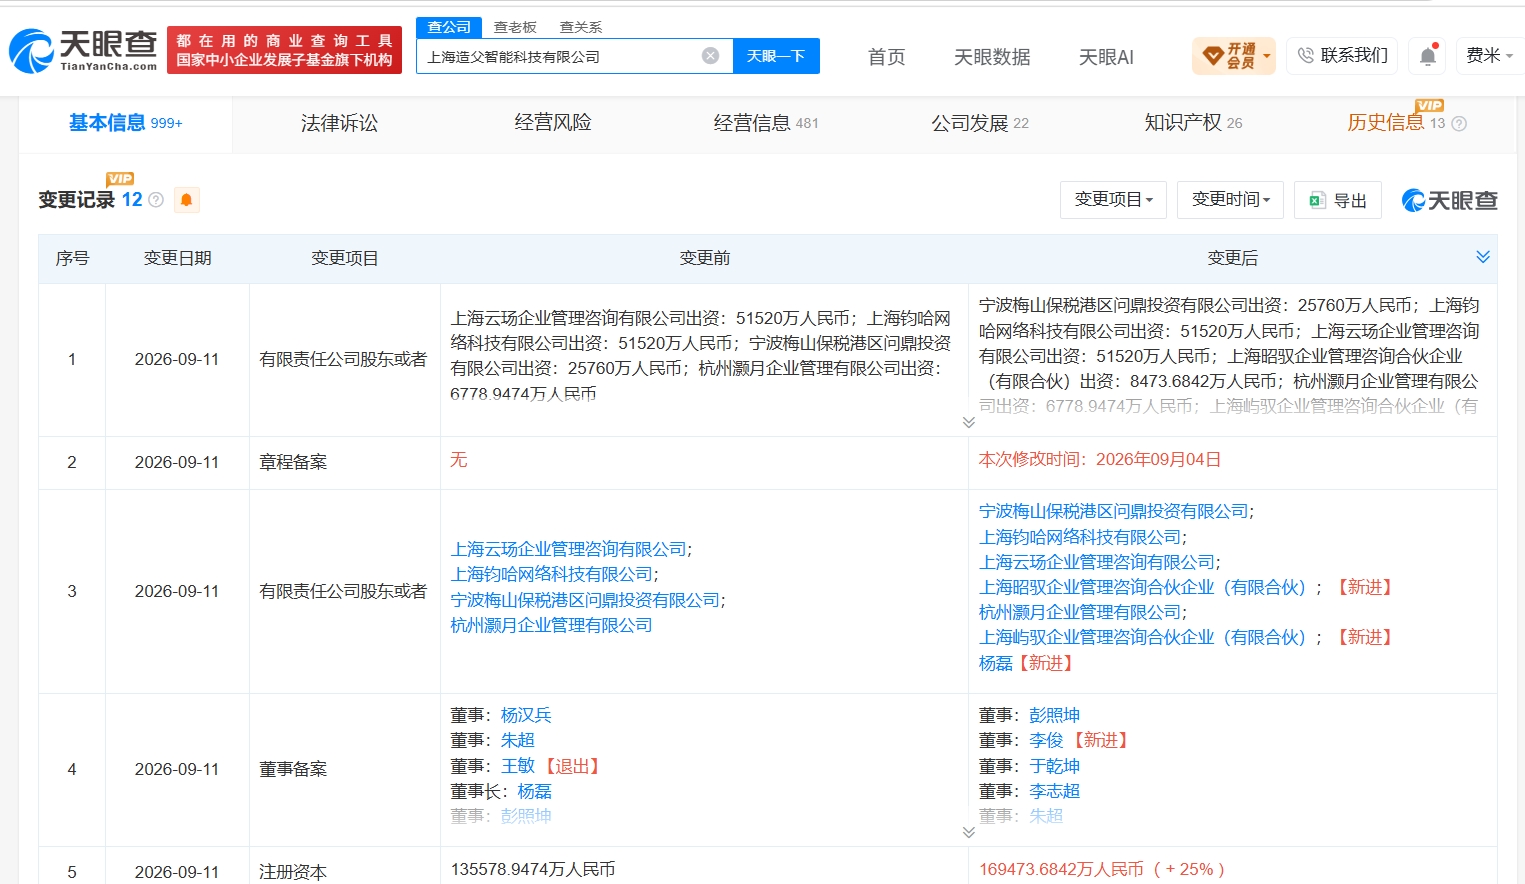Open director 李俊 link marked 新进
The image size is (1525, 884).
(x=1046, y=740)
